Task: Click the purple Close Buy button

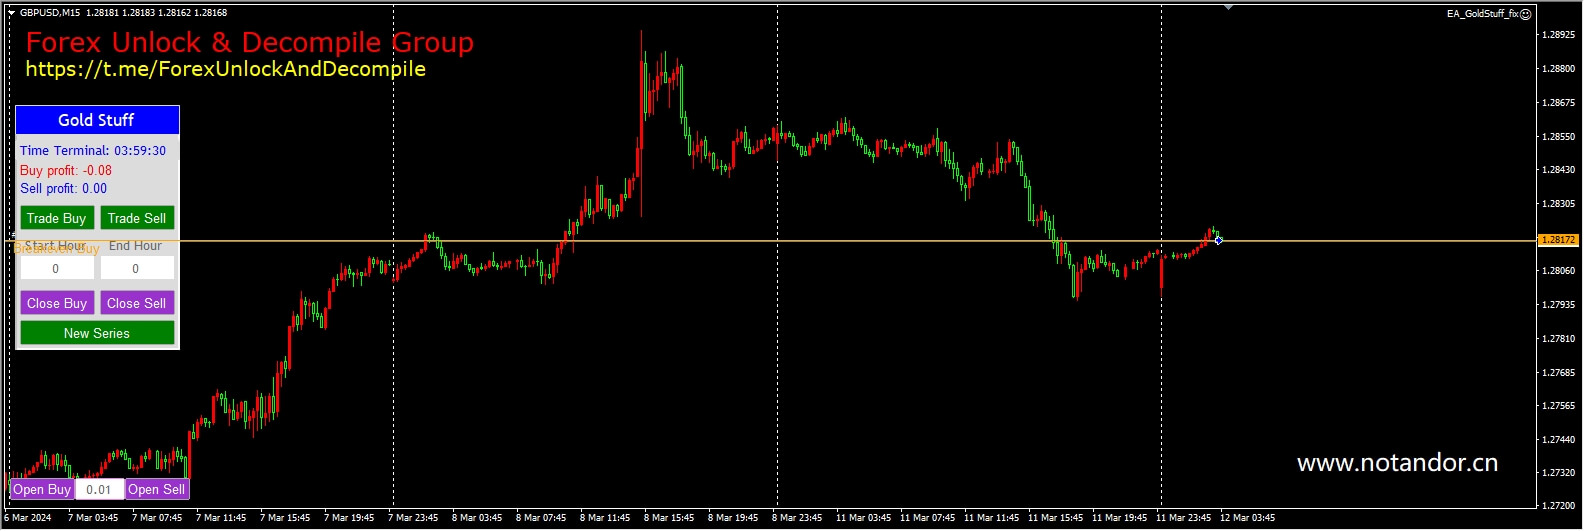Action: (56, 303)
